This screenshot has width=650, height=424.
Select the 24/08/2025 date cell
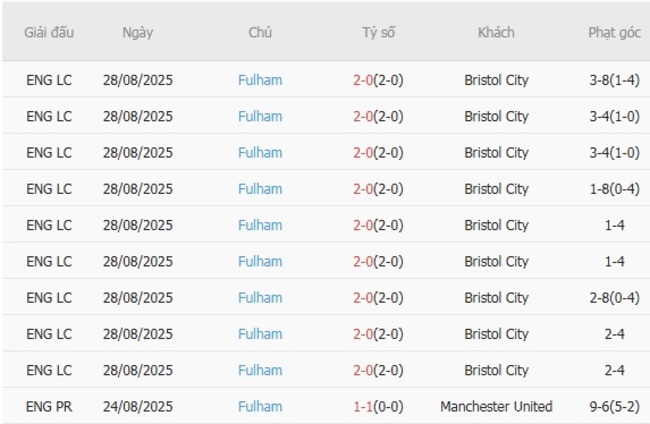[x=138, y=406]
